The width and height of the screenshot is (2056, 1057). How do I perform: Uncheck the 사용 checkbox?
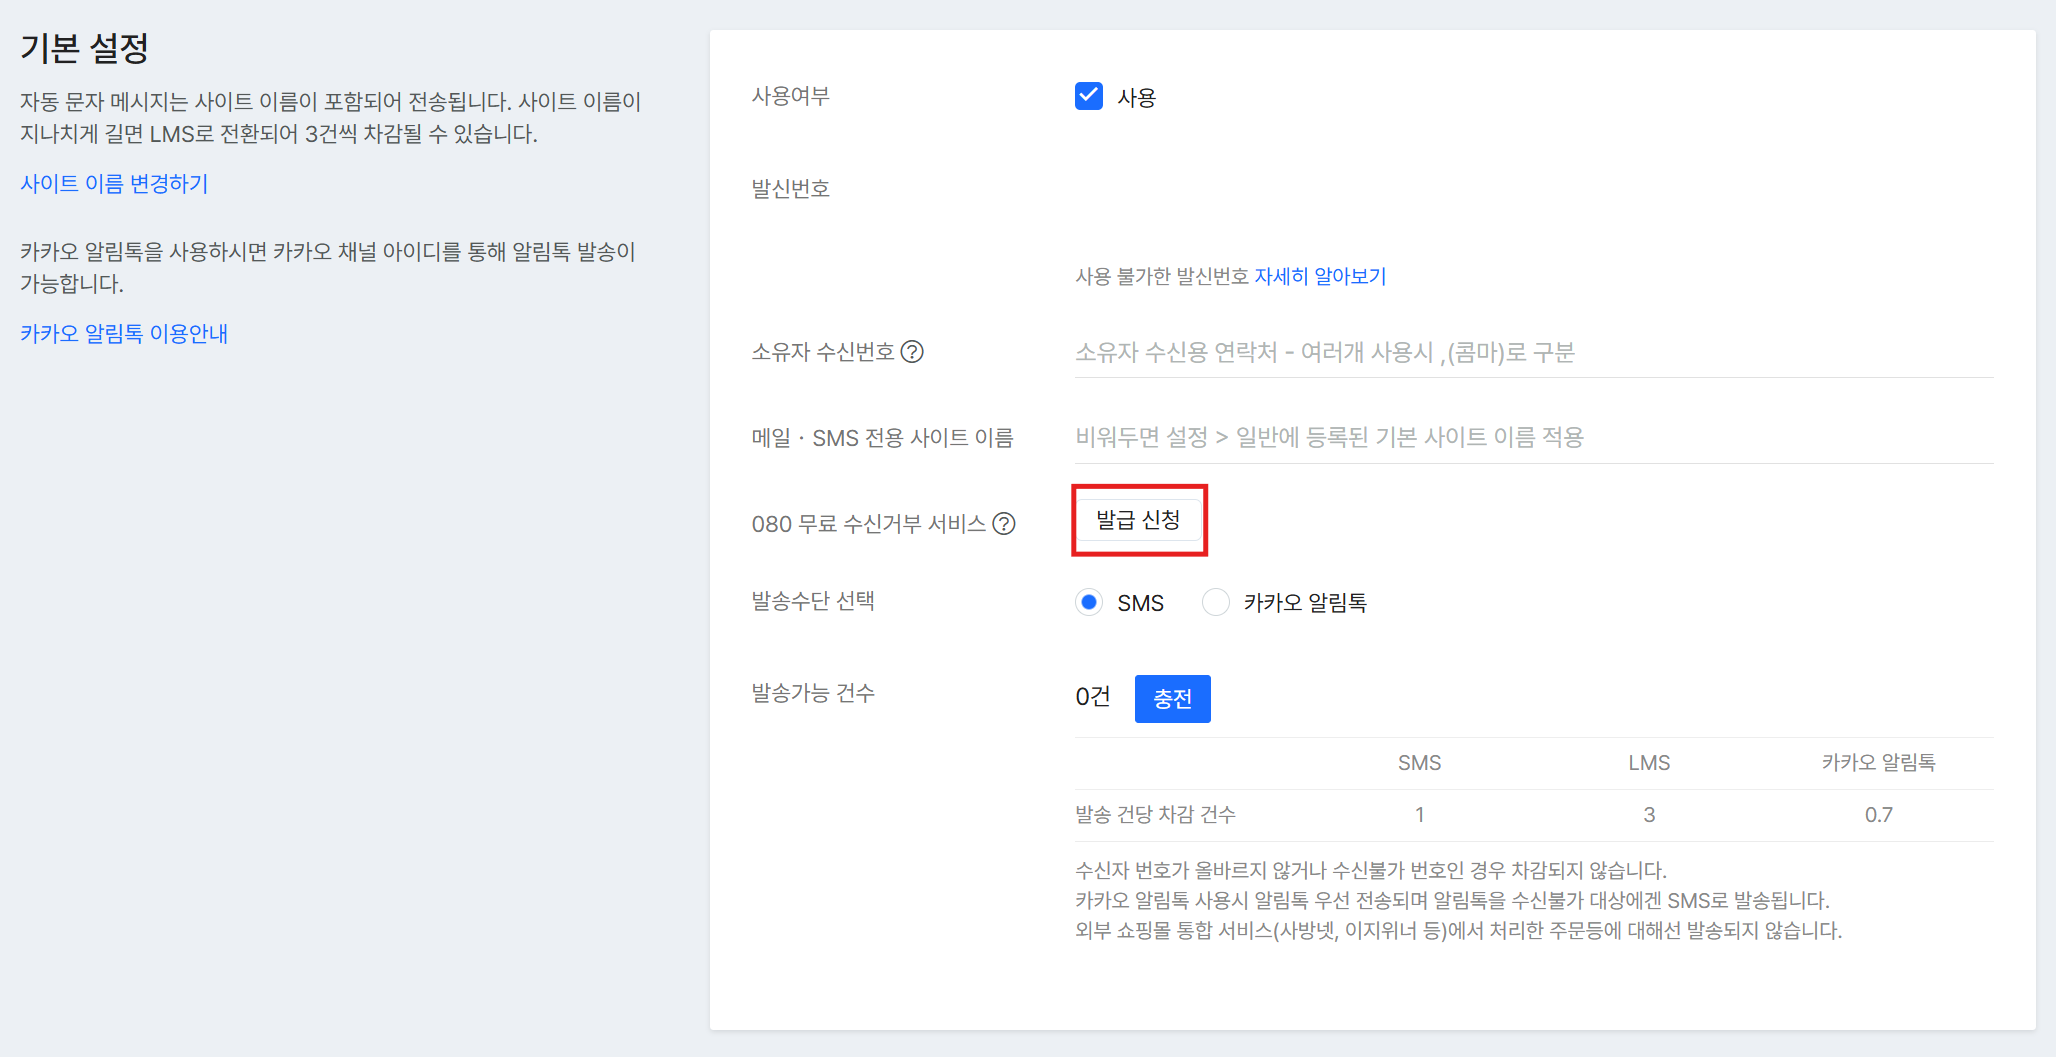point(1088,96)
